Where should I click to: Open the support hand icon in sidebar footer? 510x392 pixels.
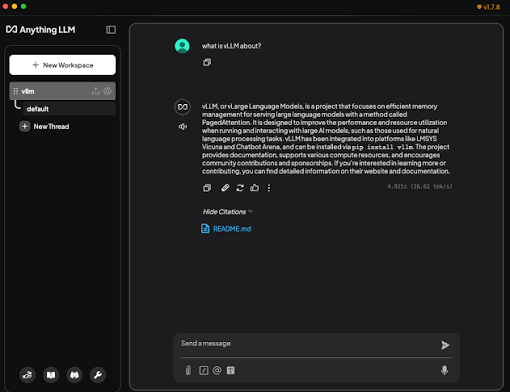28,375
